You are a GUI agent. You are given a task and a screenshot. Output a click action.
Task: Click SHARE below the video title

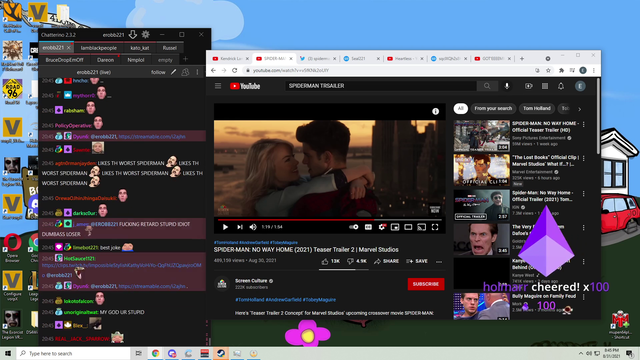tap(386, 261)
